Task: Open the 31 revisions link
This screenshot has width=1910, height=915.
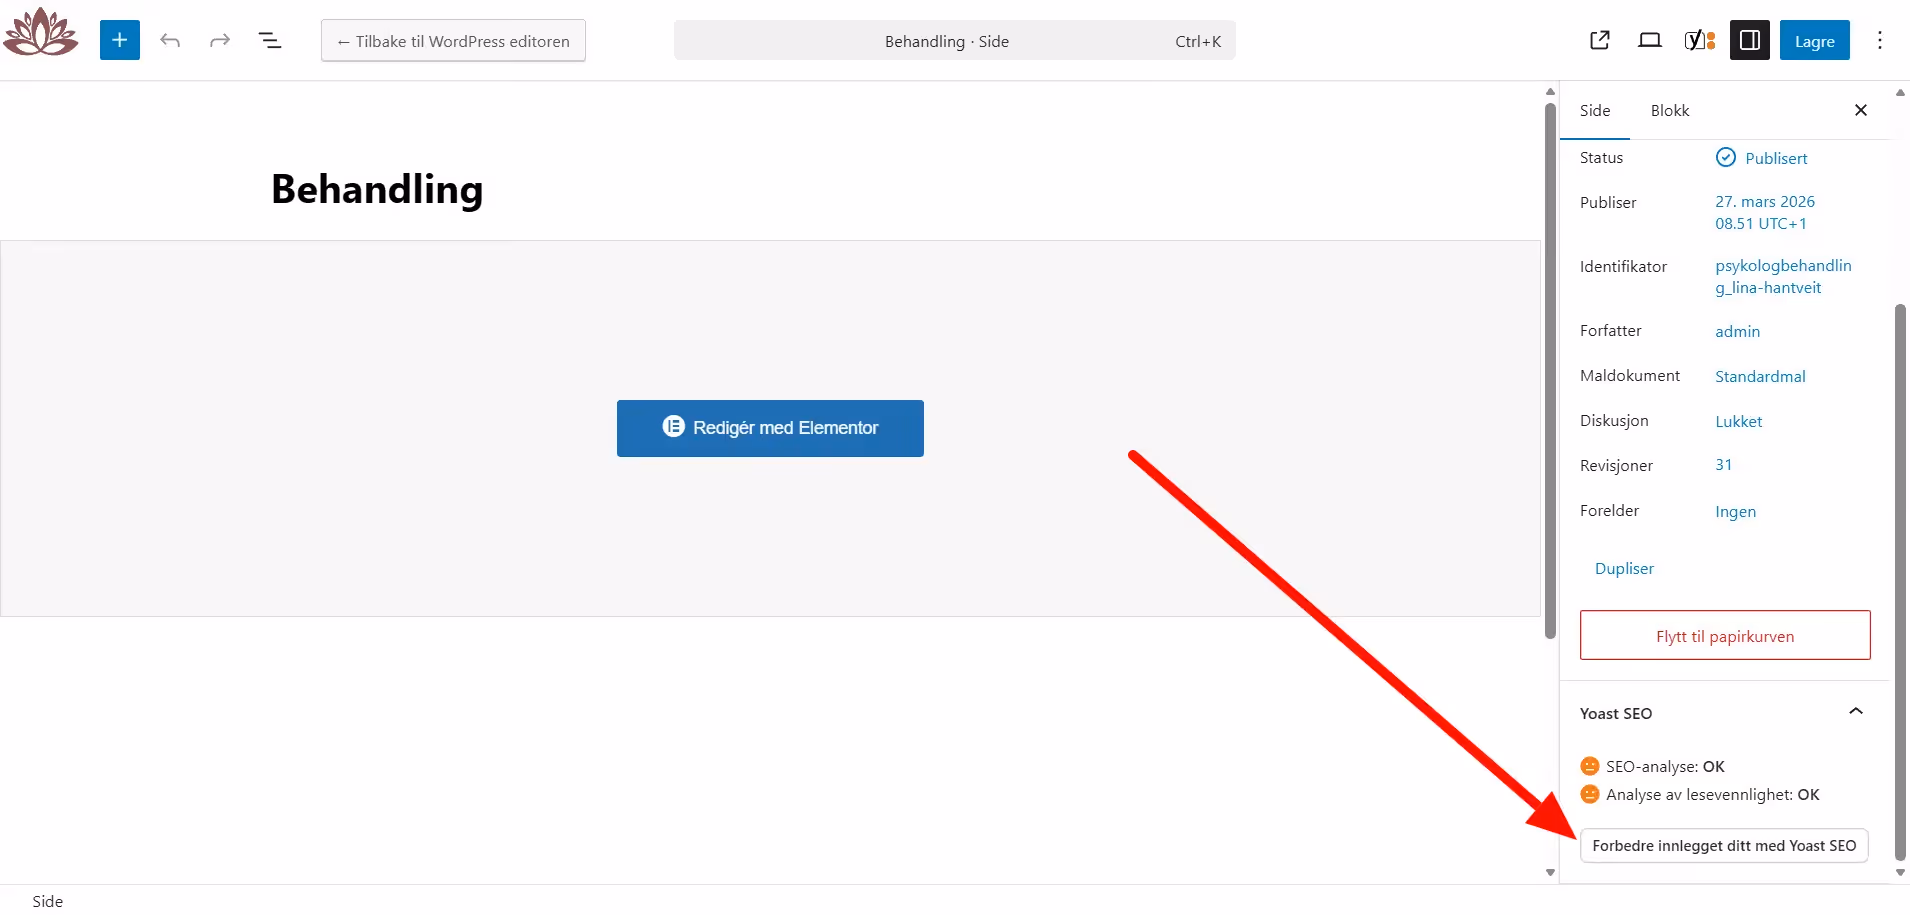Action: pyautogui.click(x=1723, y=465)
